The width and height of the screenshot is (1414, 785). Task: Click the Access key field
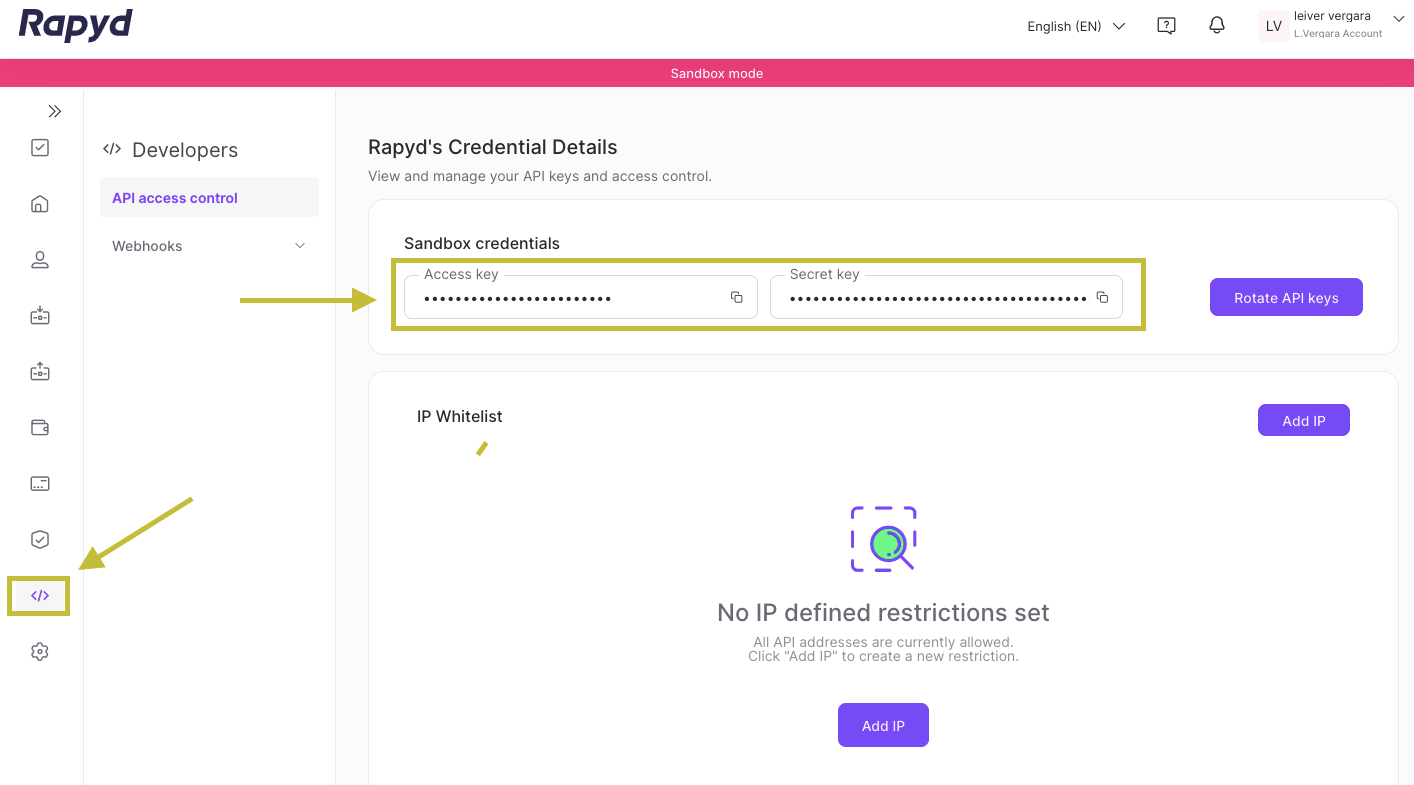coord(581,298)
